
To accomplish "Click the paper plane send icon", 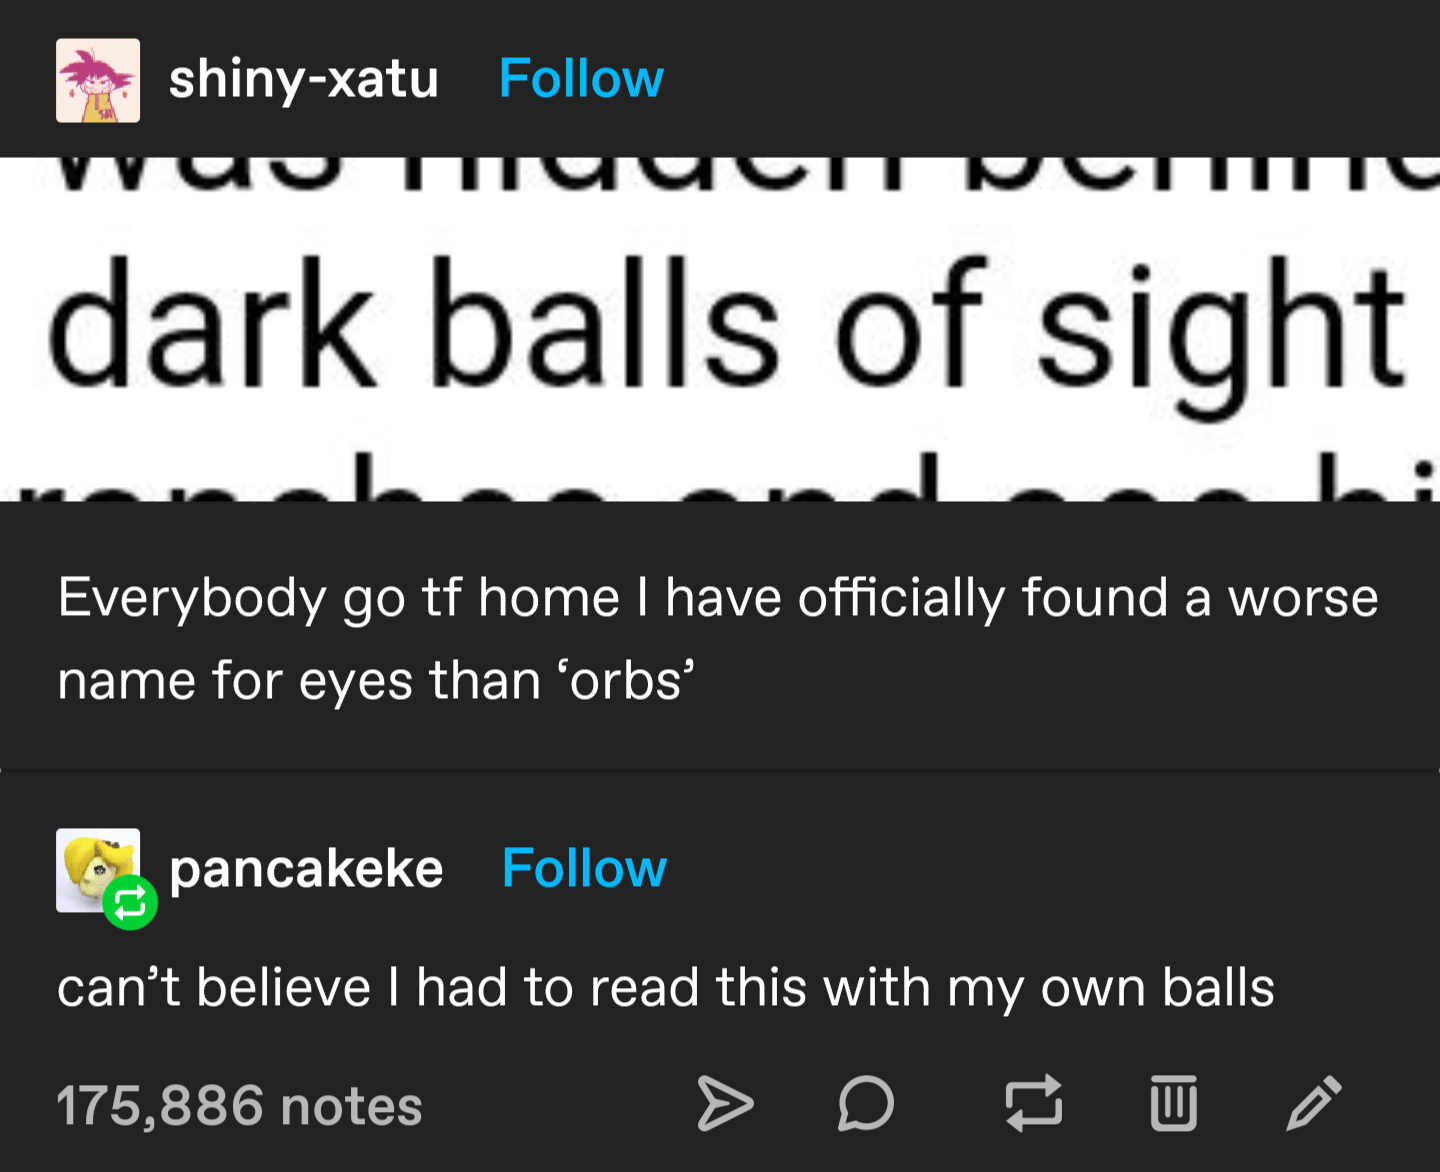I will coord(727,1105).
